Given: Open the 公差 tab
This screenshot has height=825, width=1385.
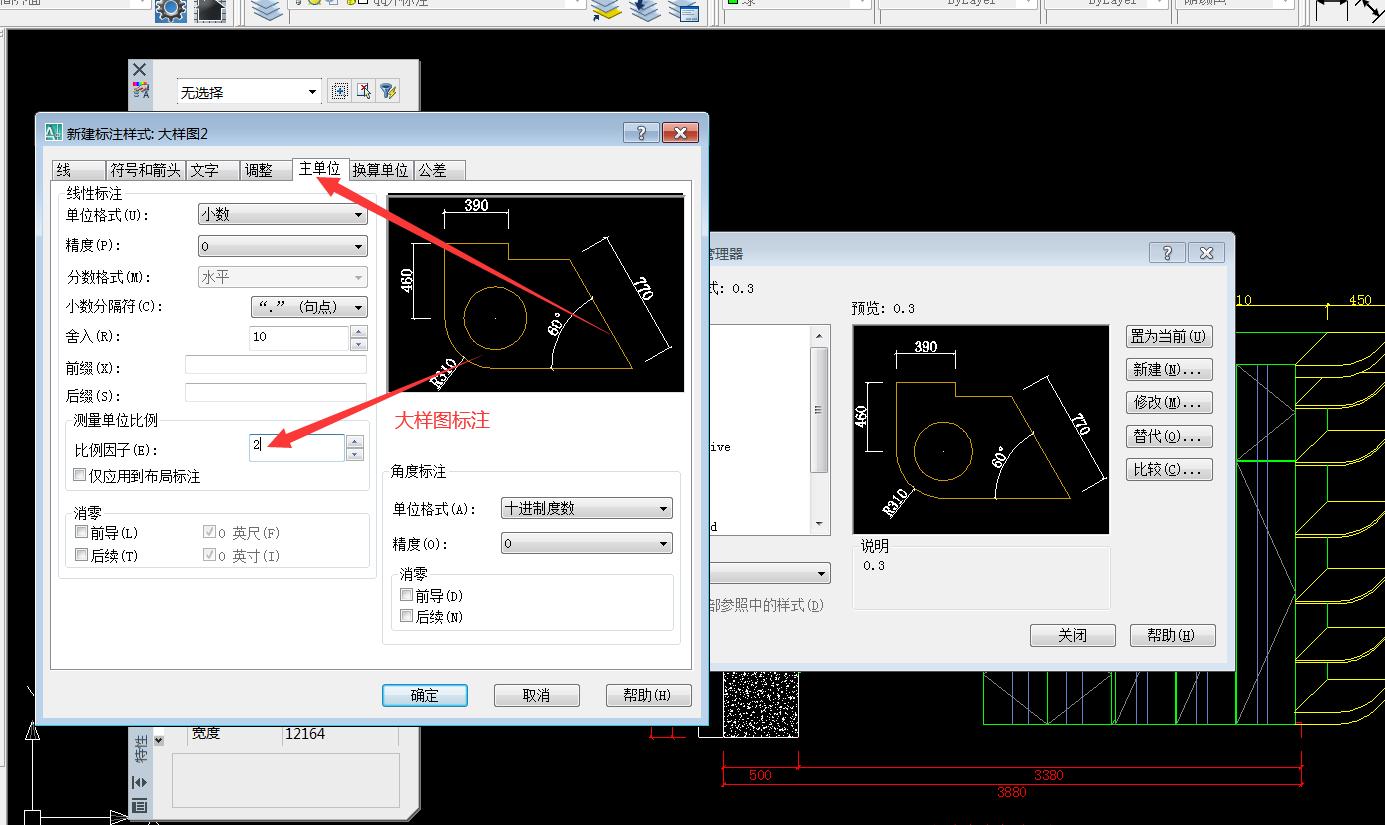Looking at the screenshot, I should [438, 170].
